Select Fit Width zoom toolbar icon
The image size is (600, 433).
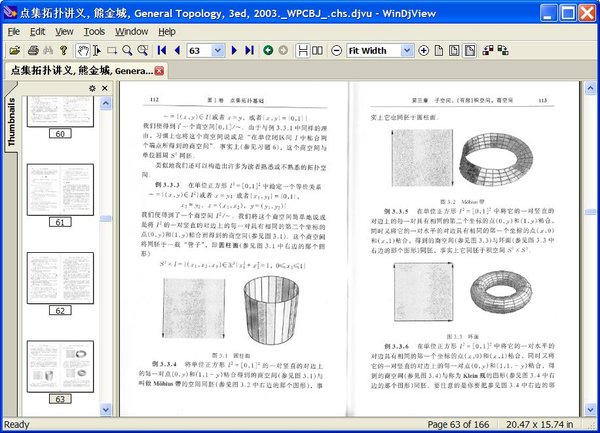470,50
